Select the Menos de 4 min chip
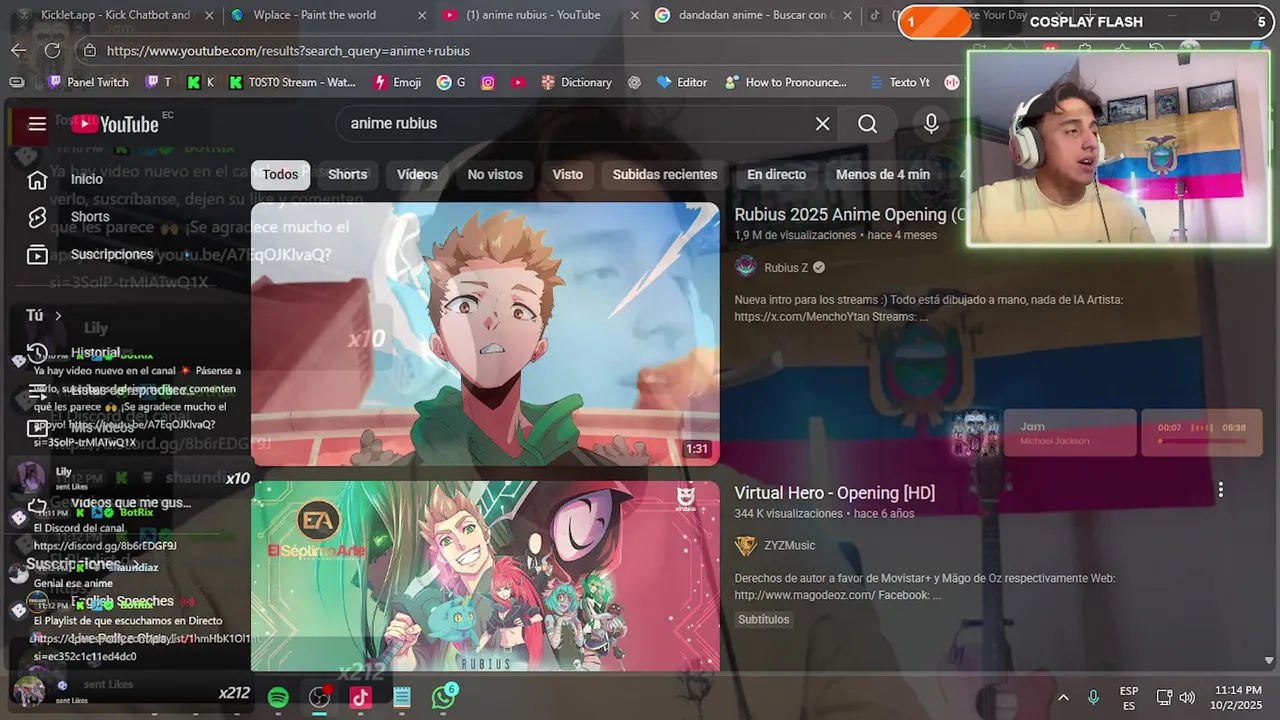 (883, 174)
